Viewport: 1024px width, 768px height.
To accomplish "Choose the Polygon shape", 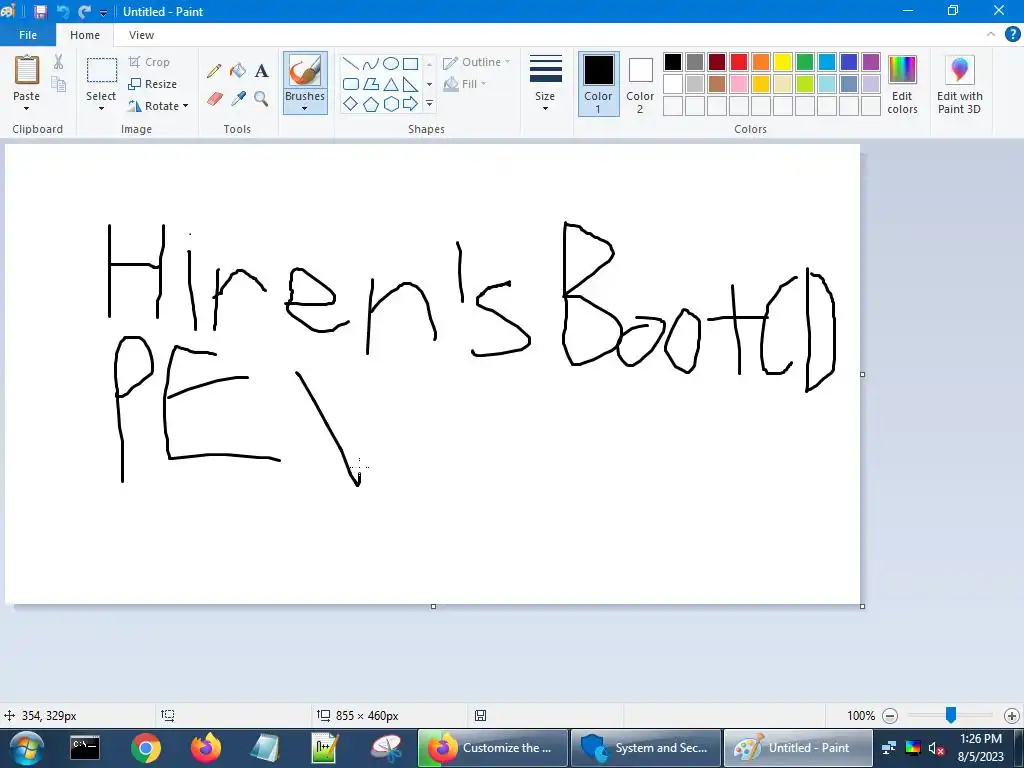I will (371, 84).
